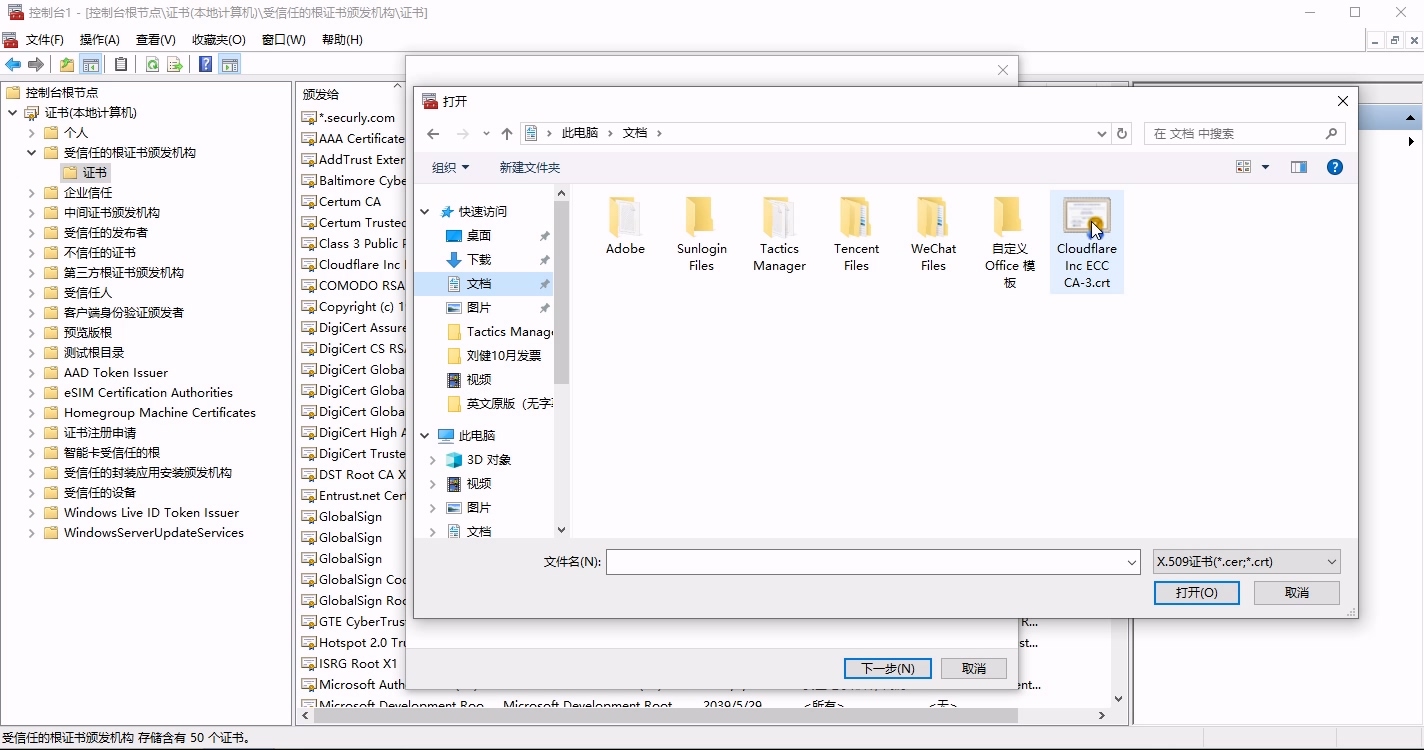Click the Open dialog Up arrow
Screen dimensions: 1424x750
coord(507,134)
